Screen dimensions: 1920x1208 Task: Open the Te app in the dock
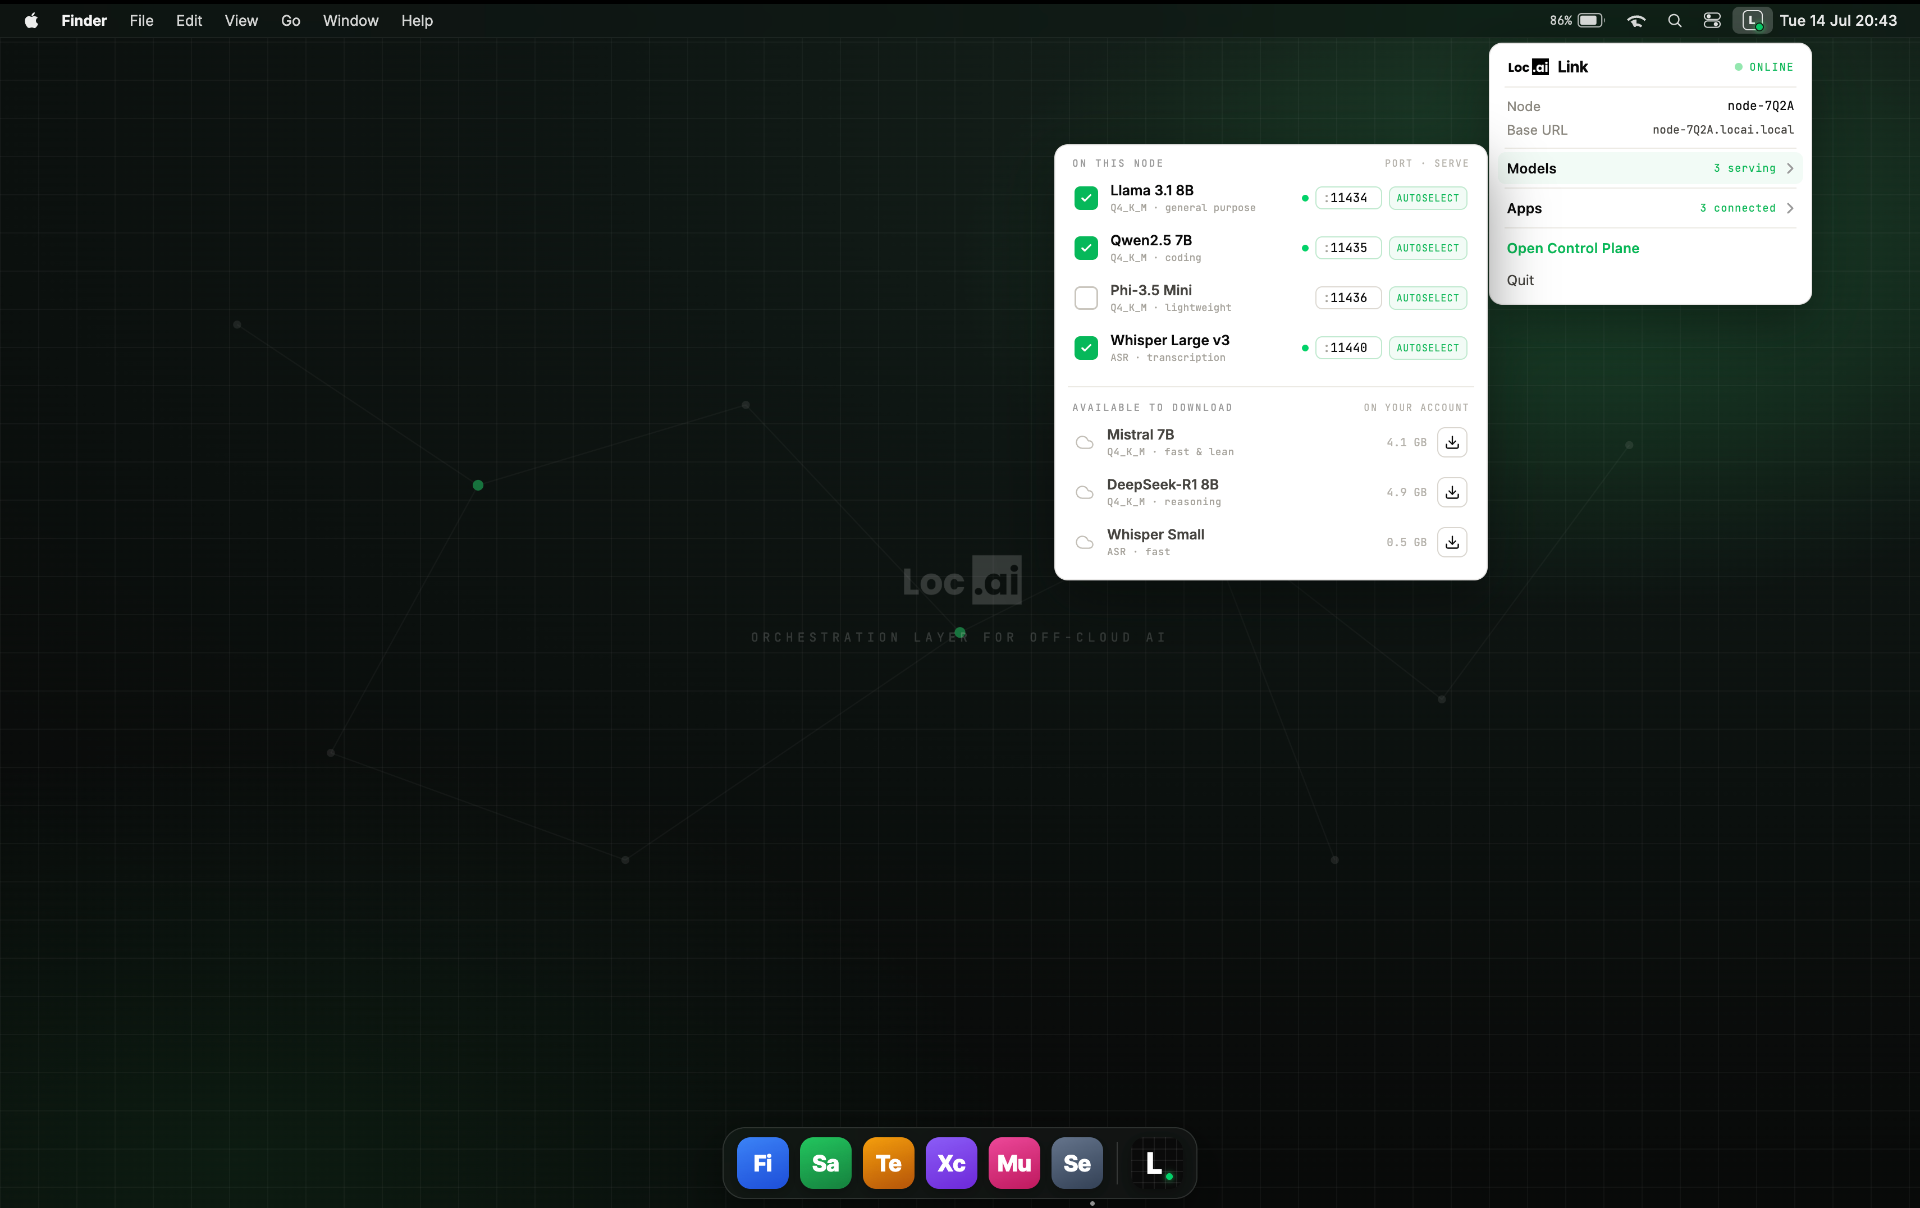click(888, 1163)
